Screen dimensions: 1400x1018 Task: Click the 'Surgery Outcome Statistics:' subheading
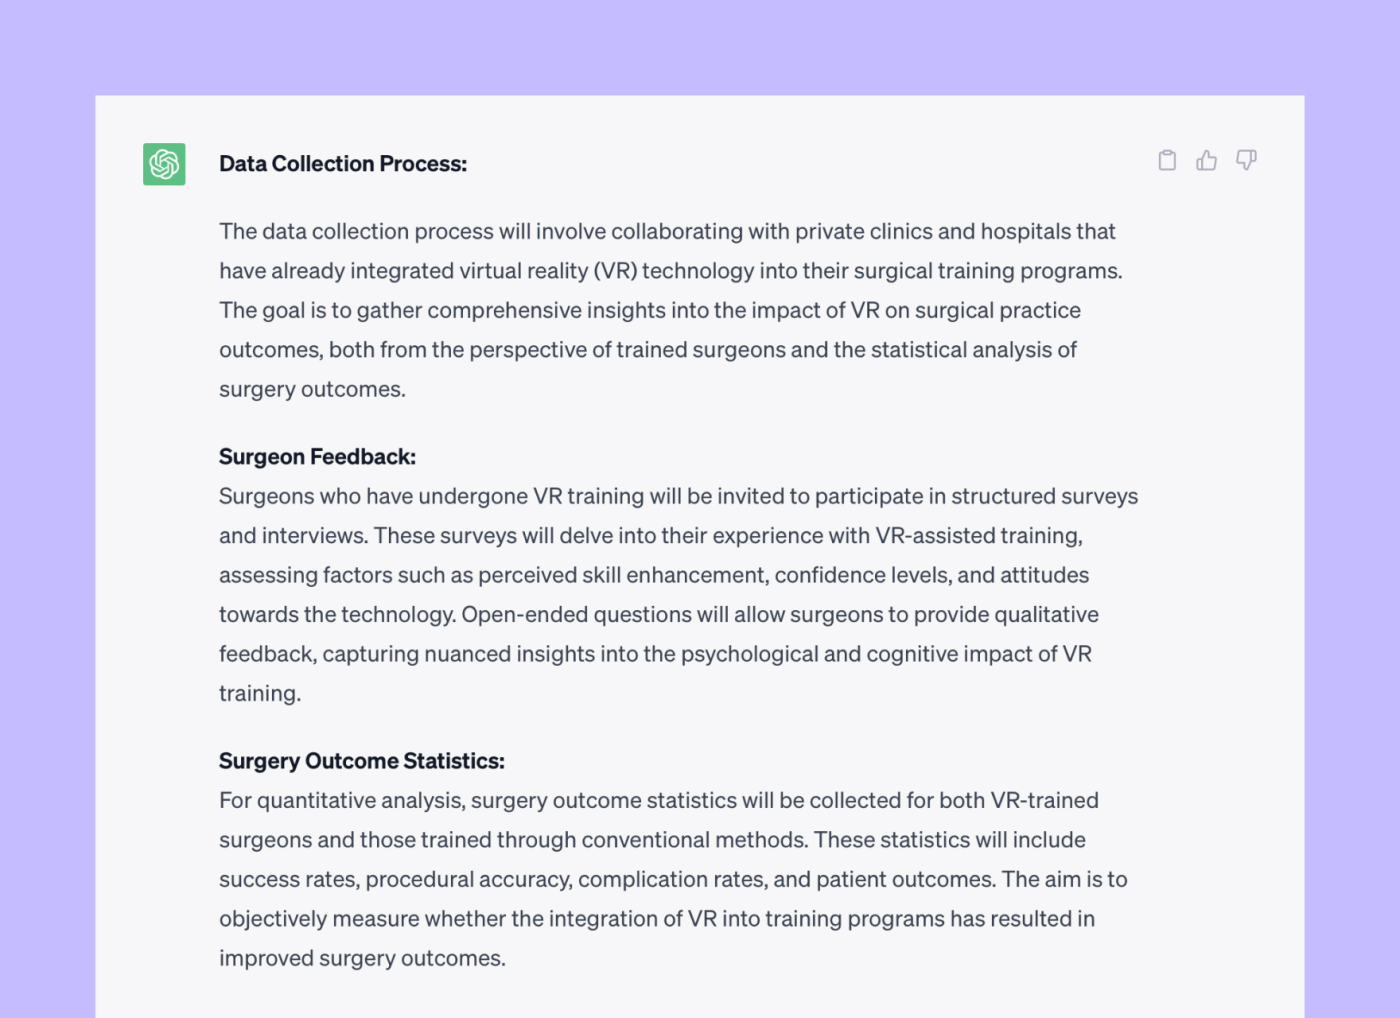[x=362, y=760]
